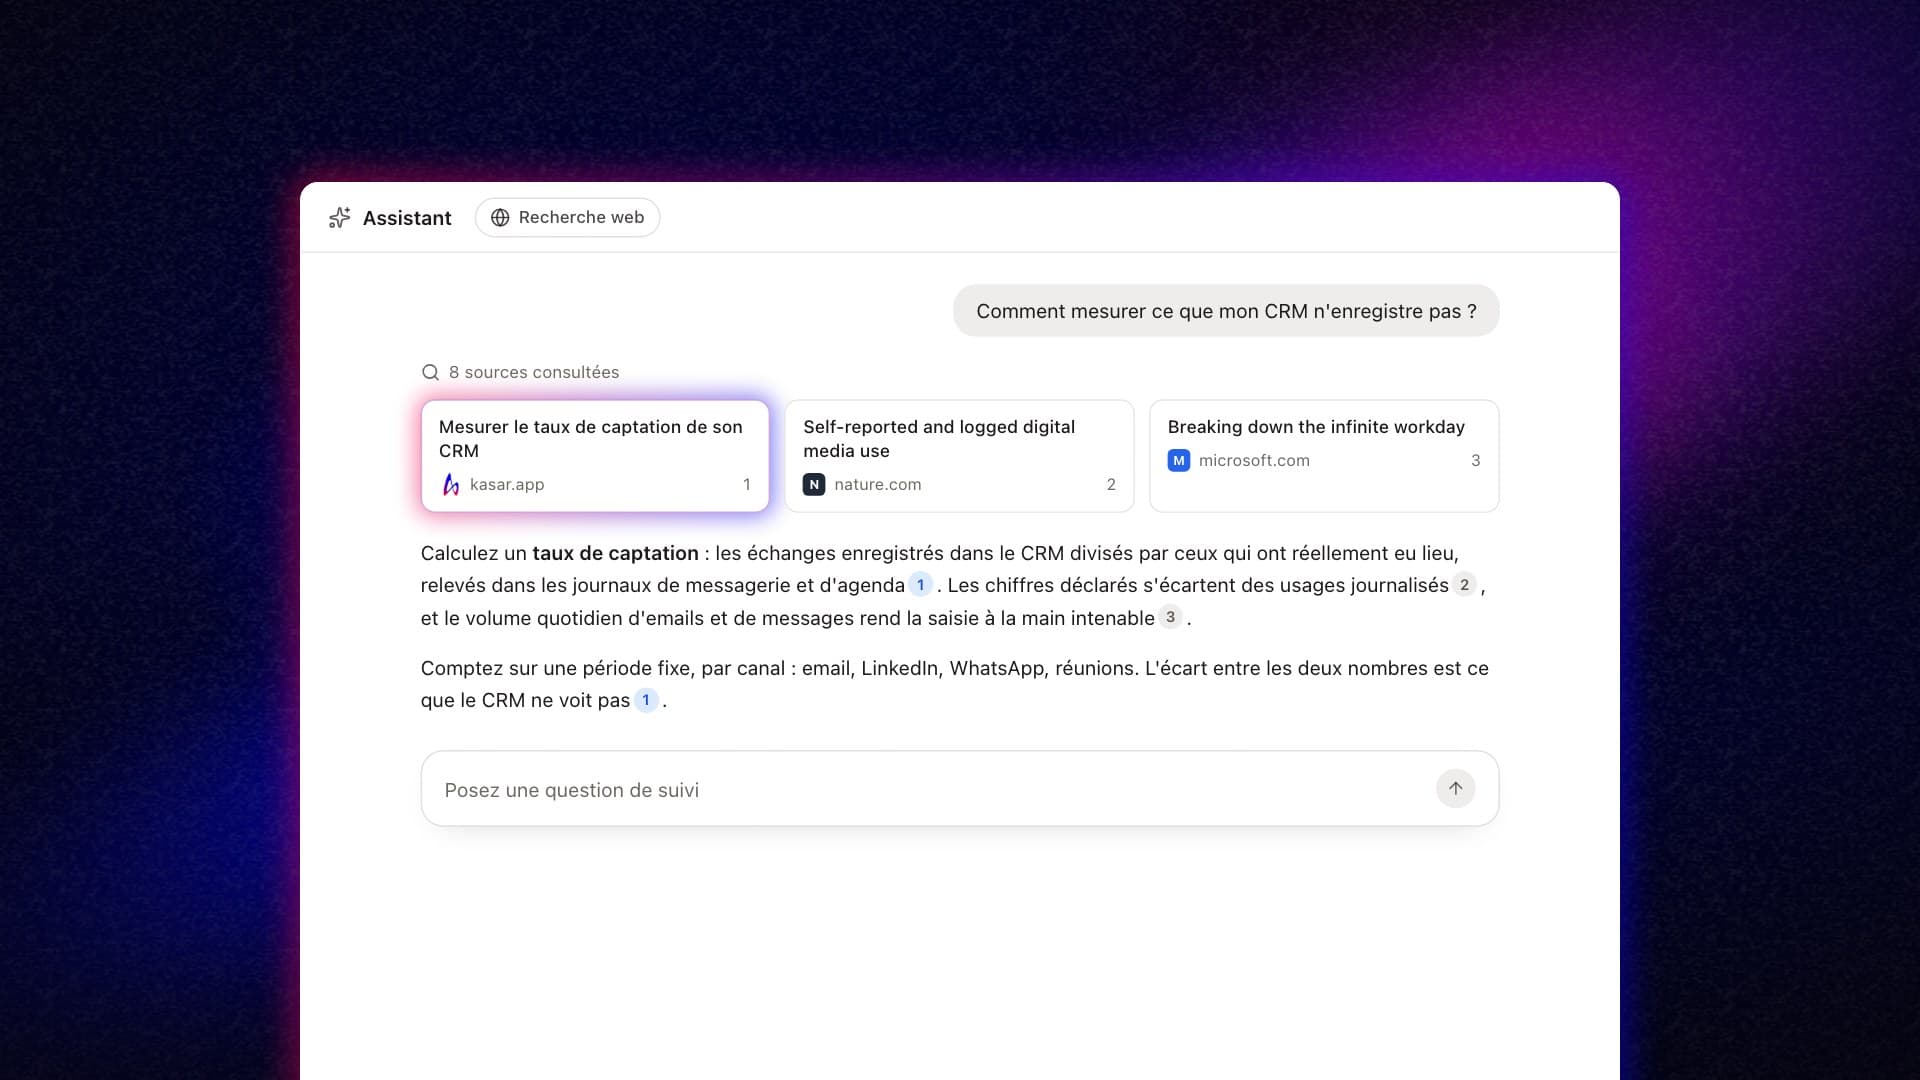
Task: Click citation 3 after 'intenable'
Action: [x=1170, y=617]
